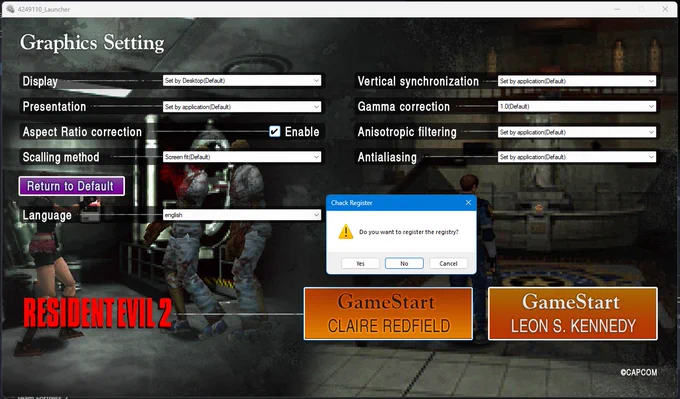The height and width of the screenshot is (399, 680).
Task: Close the 4249110_Launcher window
Action: click(x=665, y=9)
